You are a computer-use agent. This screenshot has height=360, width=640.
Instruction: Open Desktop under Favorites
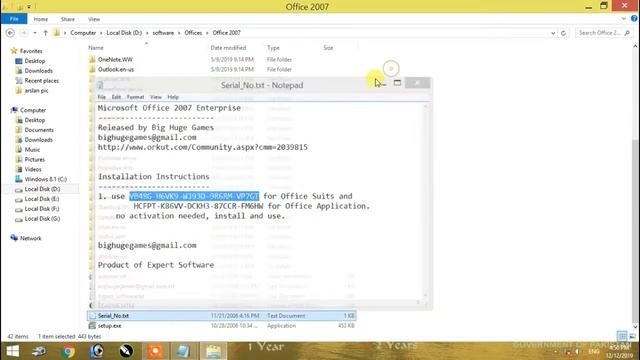[35, 61]
